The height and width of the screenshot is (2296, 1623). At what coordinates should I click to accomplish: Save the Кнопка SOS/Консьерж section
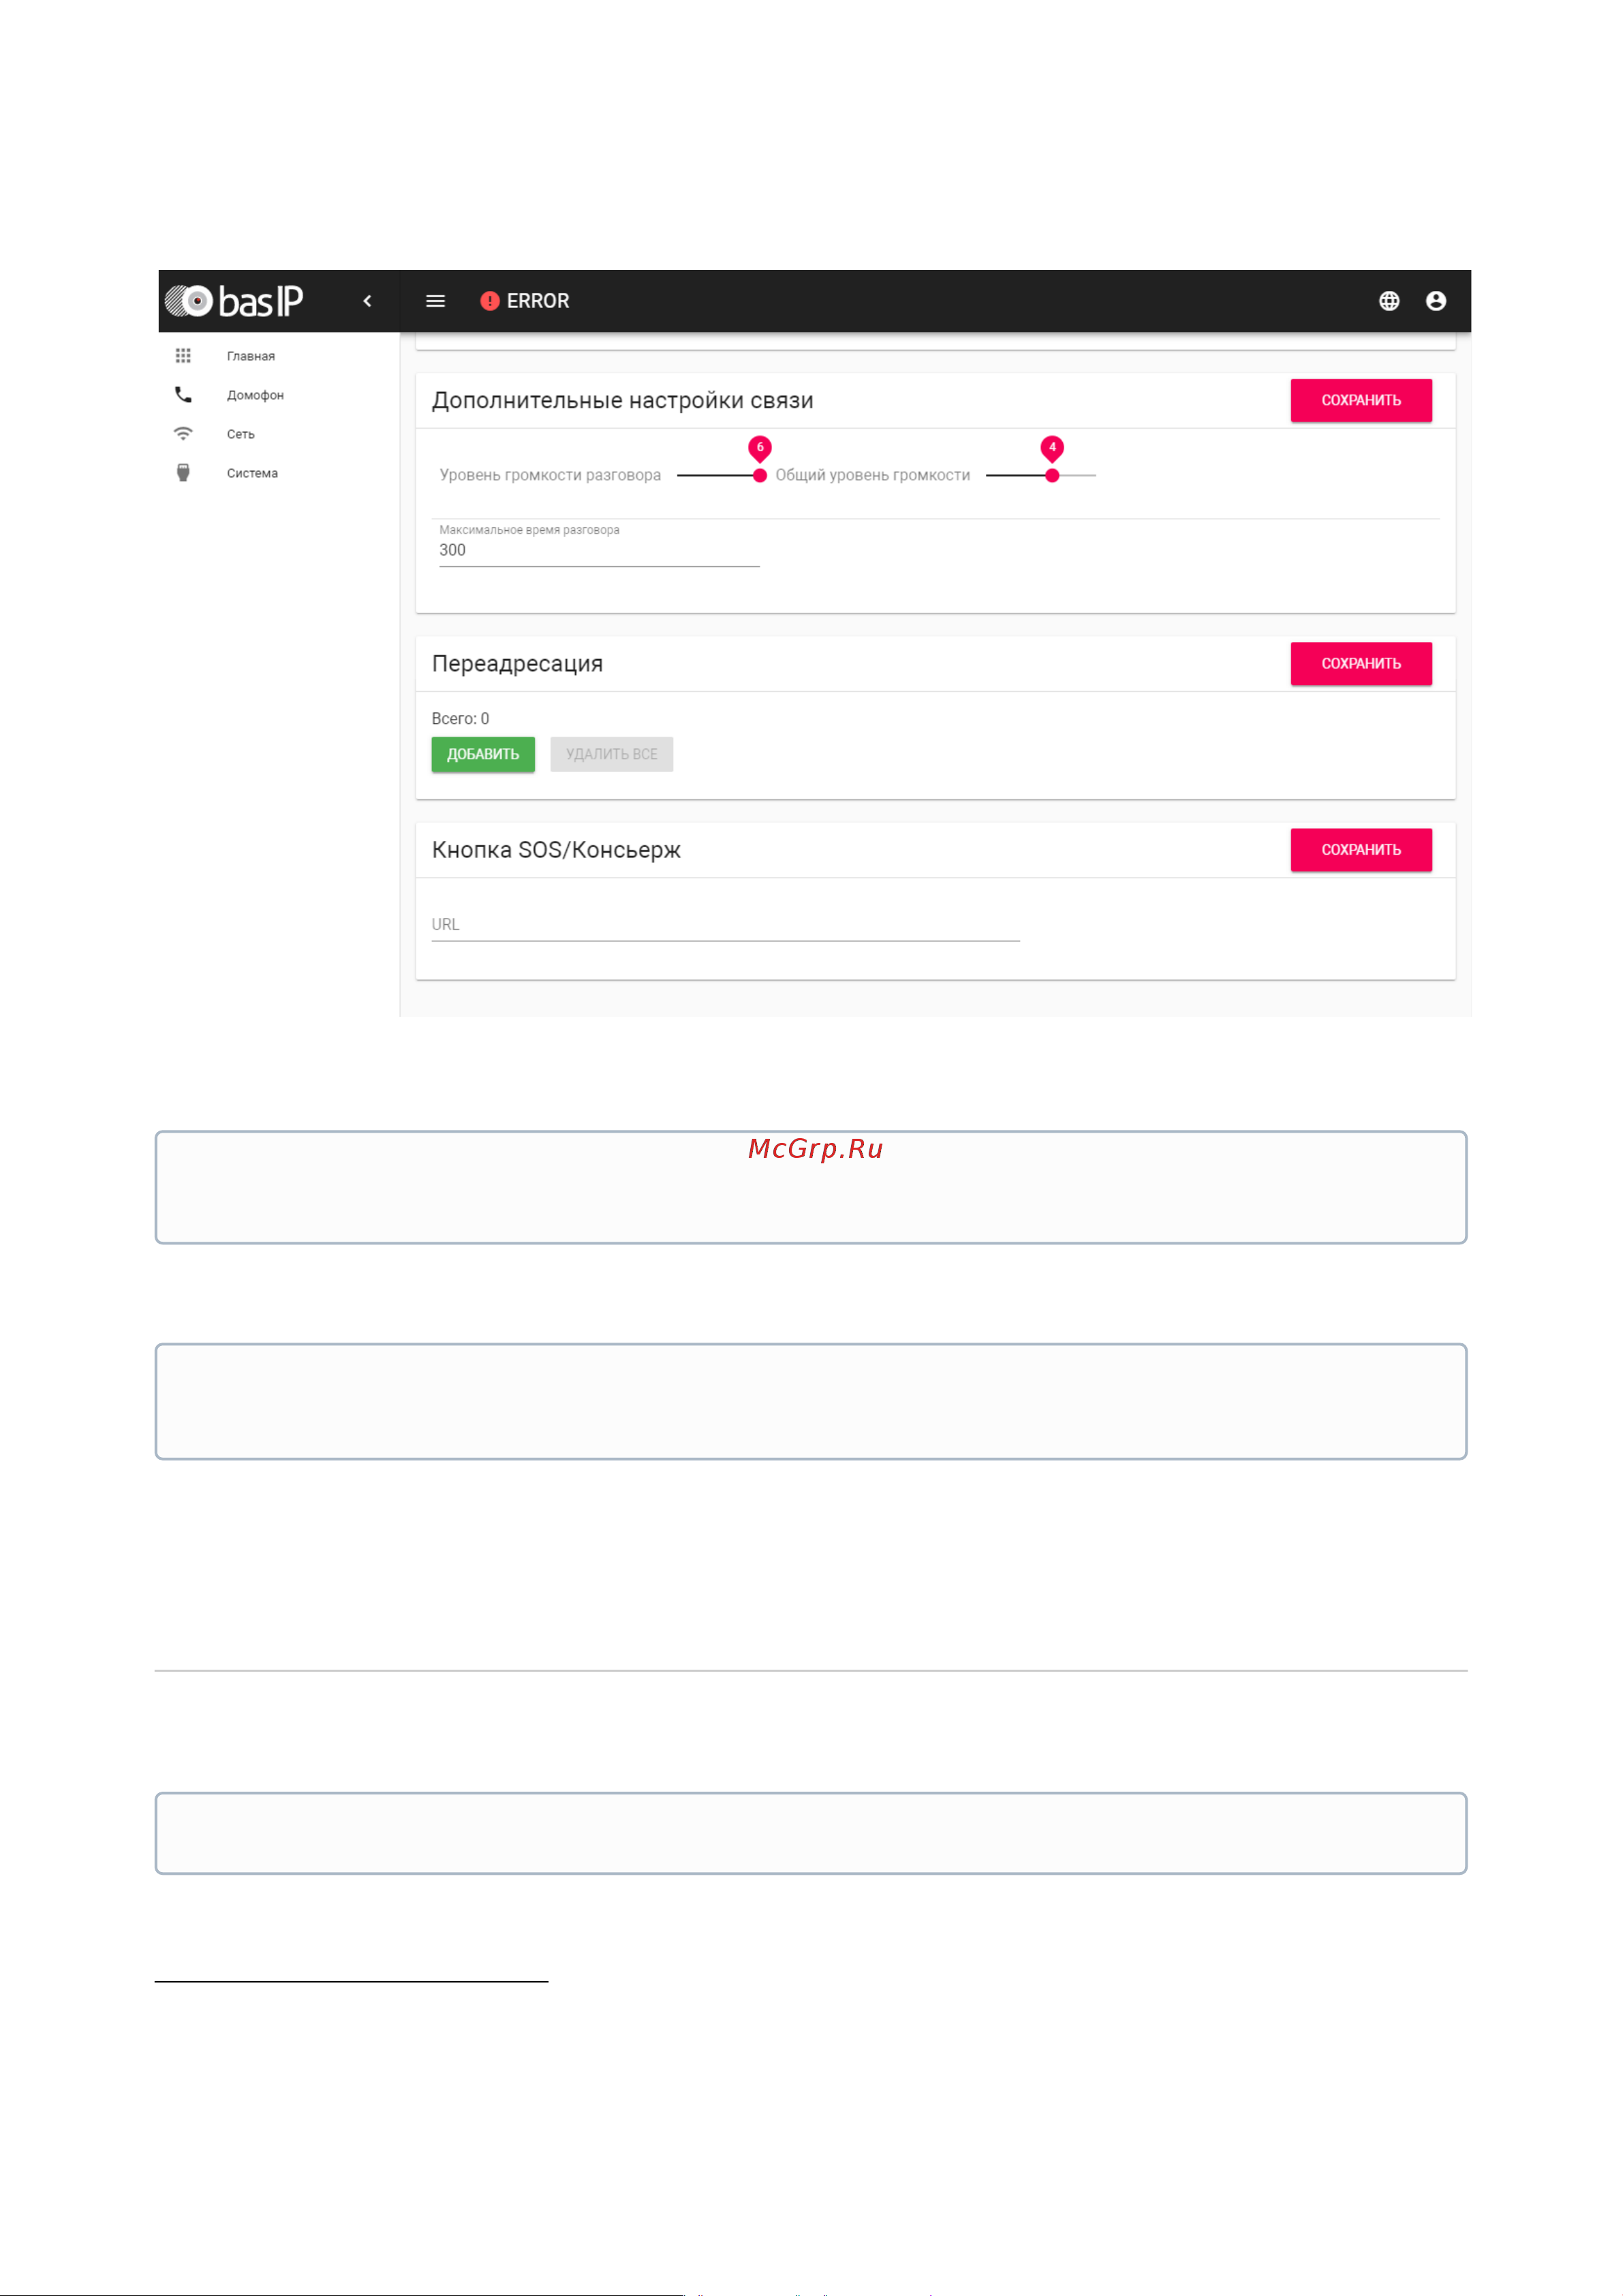click(1361, 850)
